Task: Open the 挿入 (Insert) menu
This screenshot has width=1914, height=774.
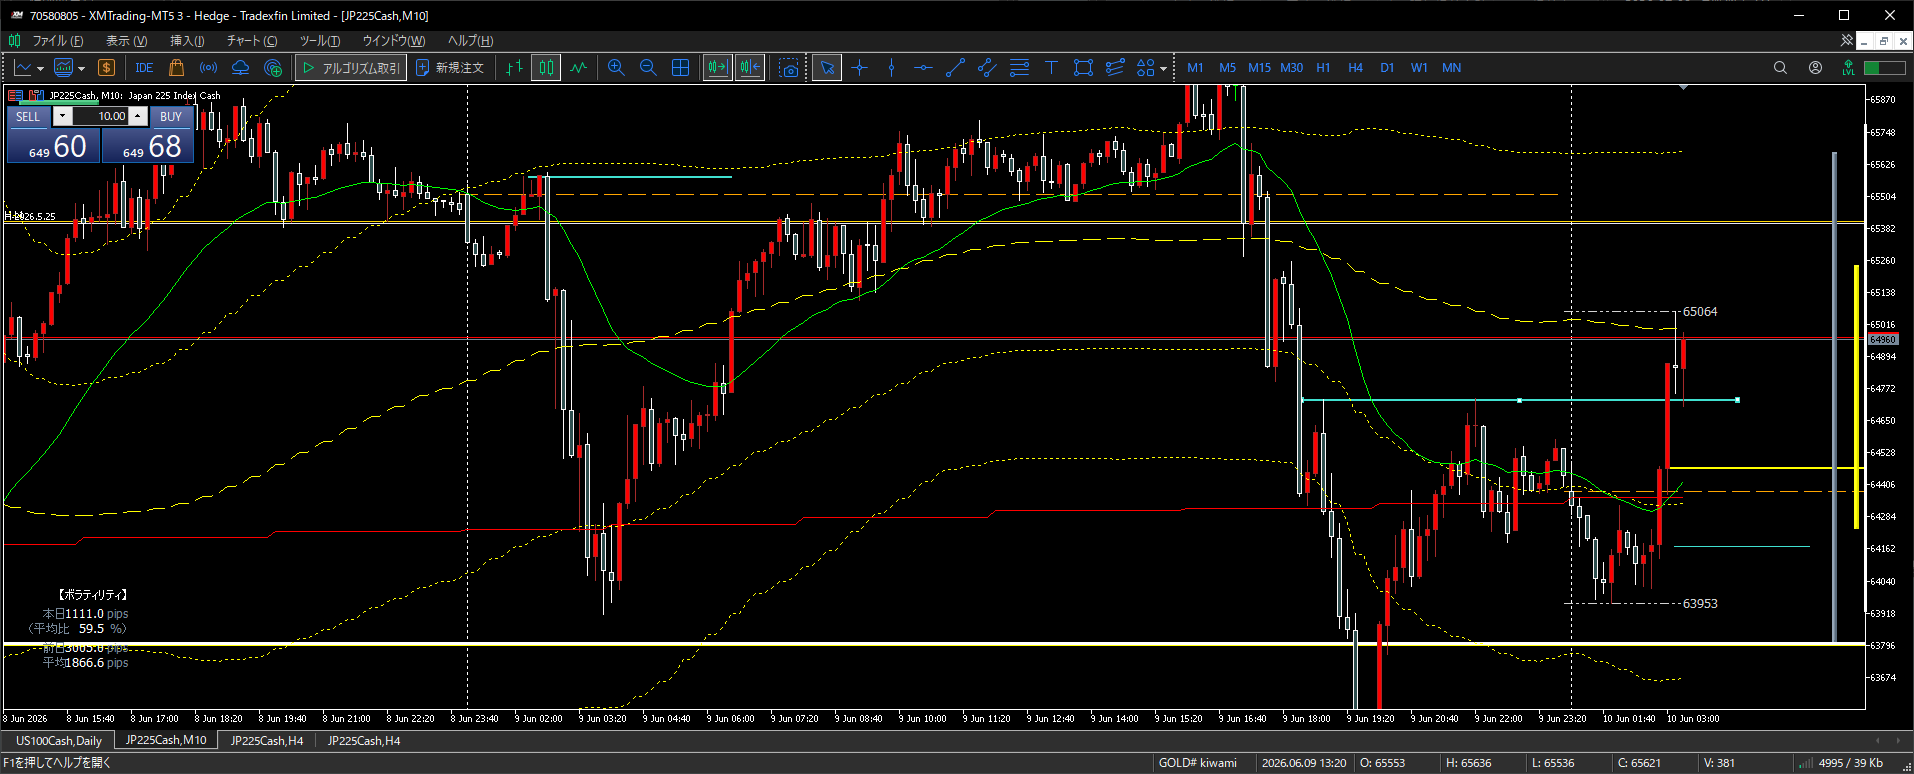Action: [187, 41]
